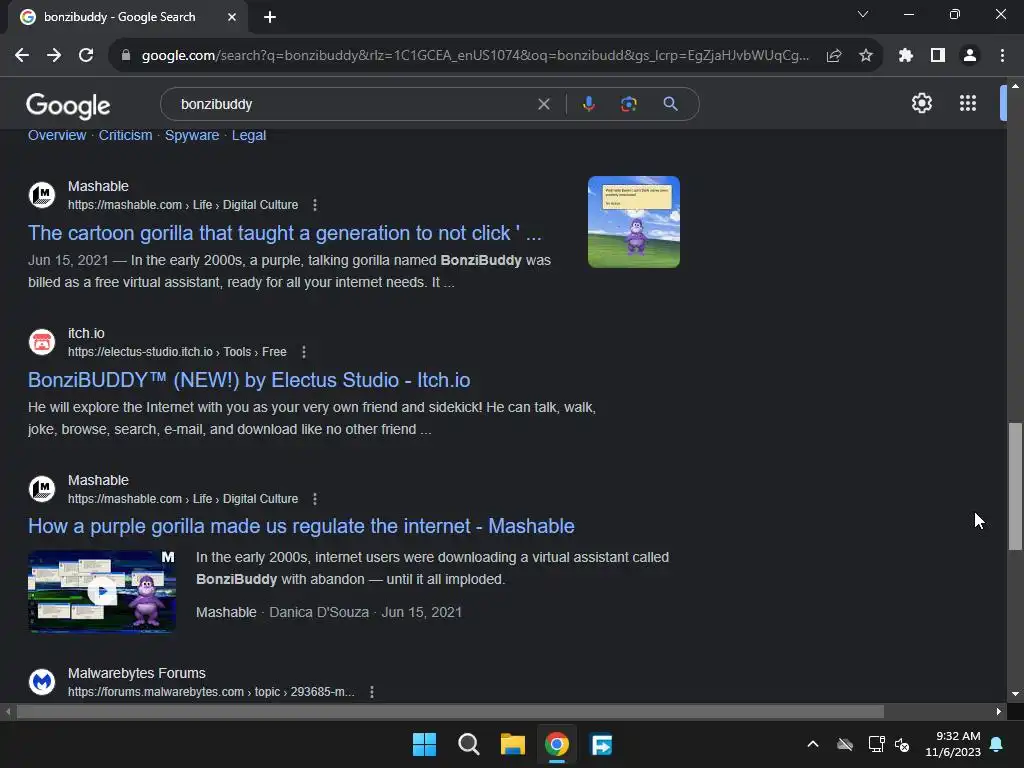1024x768 pixels.
Task: Open the Spyware section link
Action: click(x=192, y=135)
